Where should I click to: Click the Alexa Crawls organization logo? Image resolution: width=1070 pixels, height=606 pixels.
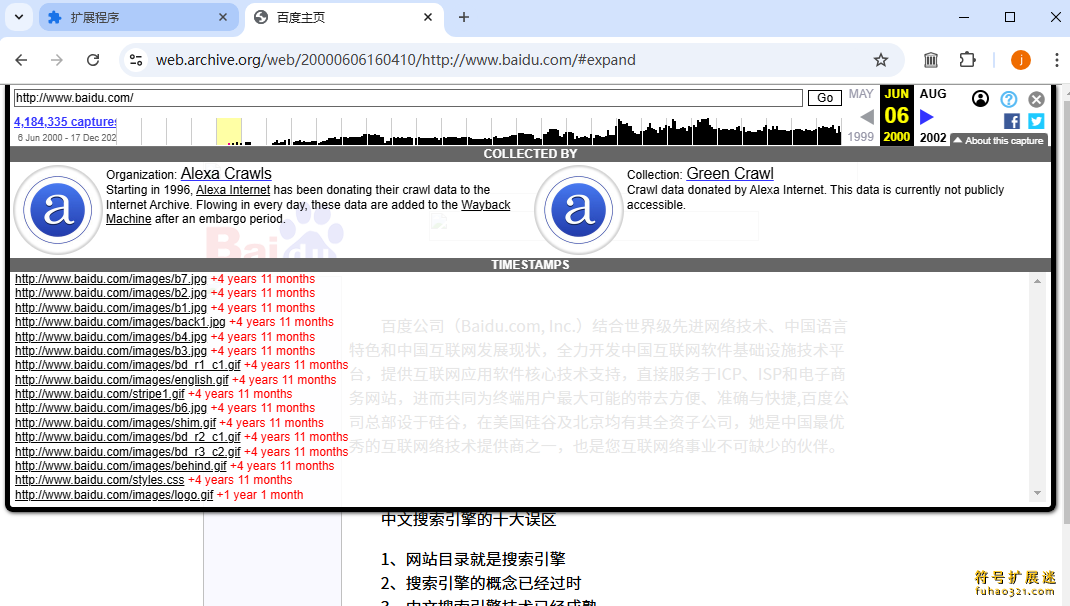pyautogui.click(x=57, y=210)
